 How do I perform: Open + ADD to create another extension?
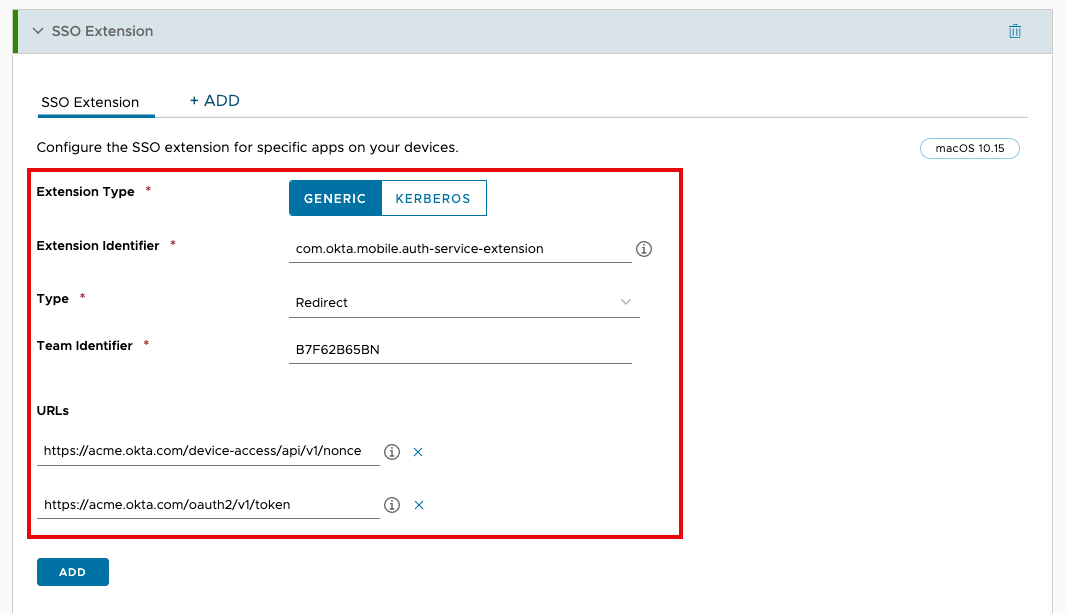pos(214,100)
